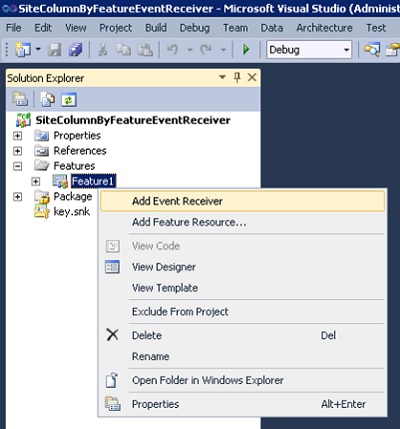Click the Cut scissors icon
Image resolution: width=400 pixels, height=429 pixels.
point(103,50)
